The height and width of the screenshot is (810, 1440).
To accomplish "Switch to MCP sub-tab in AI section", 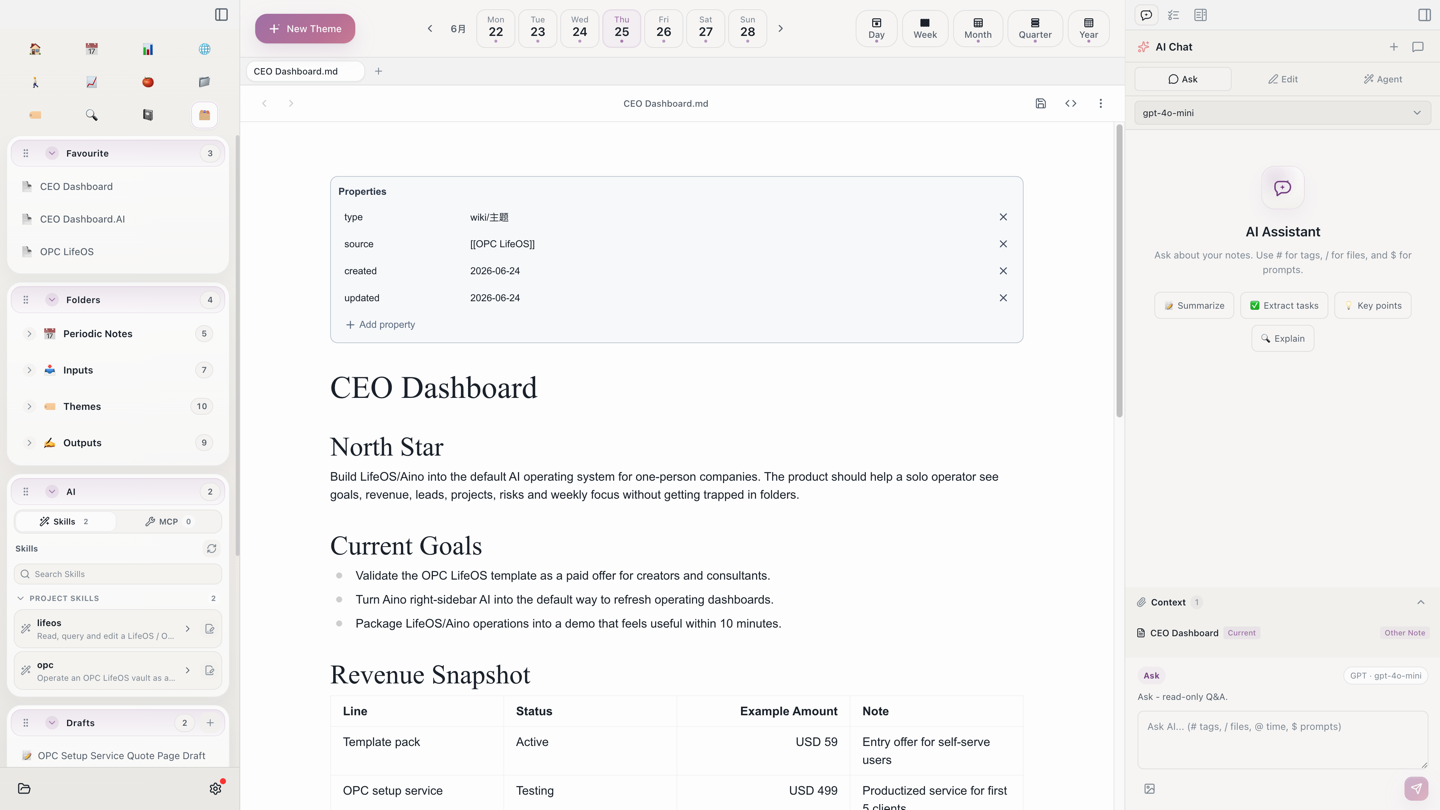I will pos(168,522).
